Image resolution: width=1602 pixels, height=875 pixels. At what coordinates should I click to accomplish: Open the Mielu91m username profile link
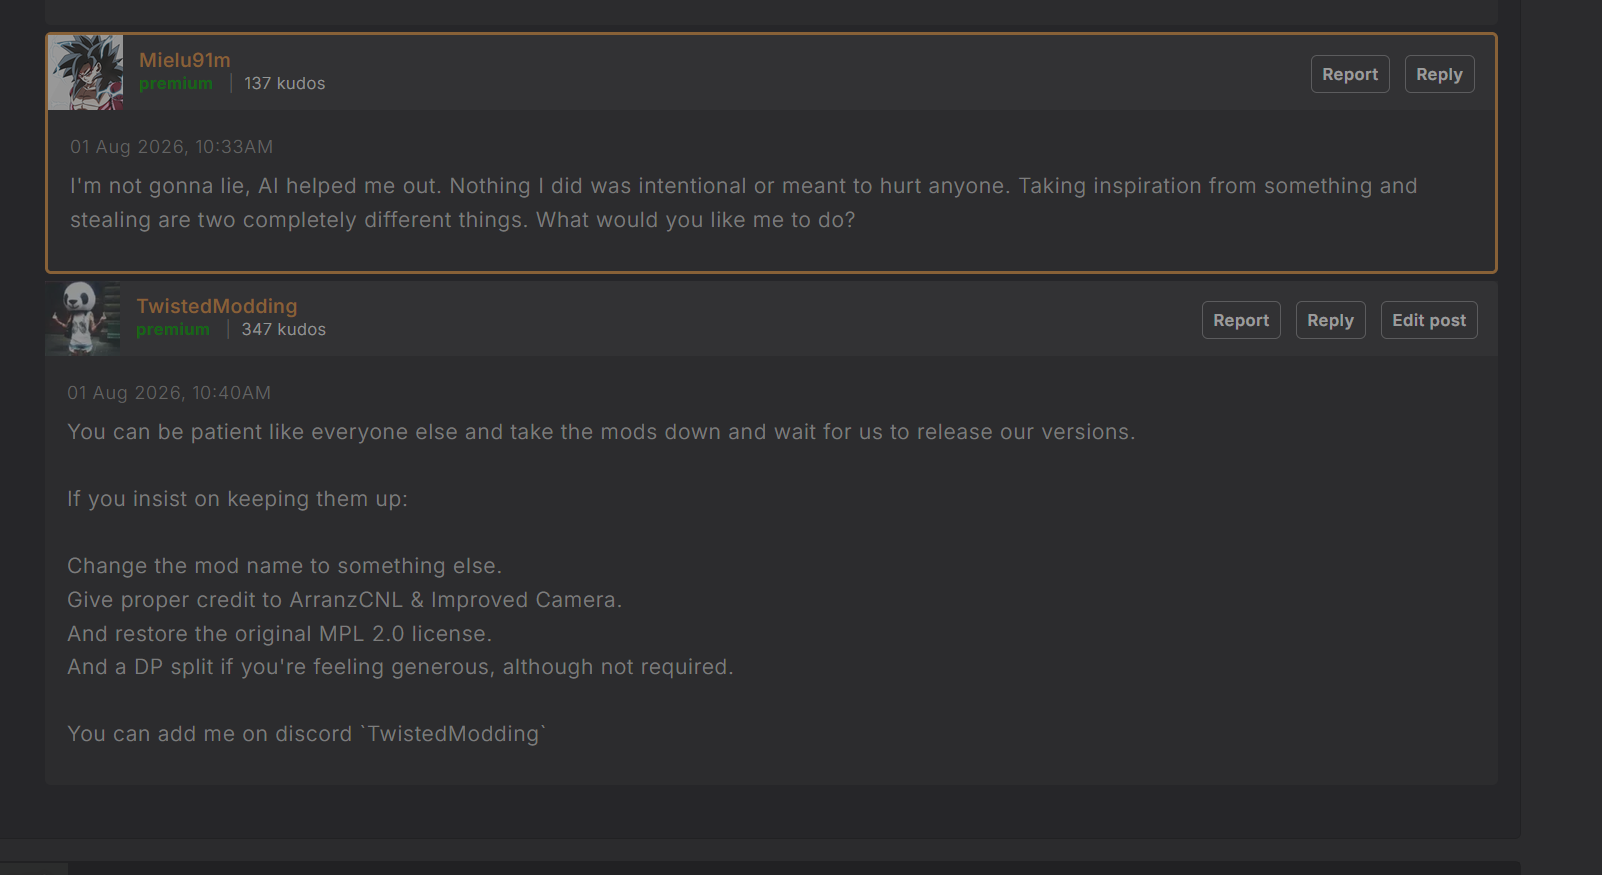point(185,60)
